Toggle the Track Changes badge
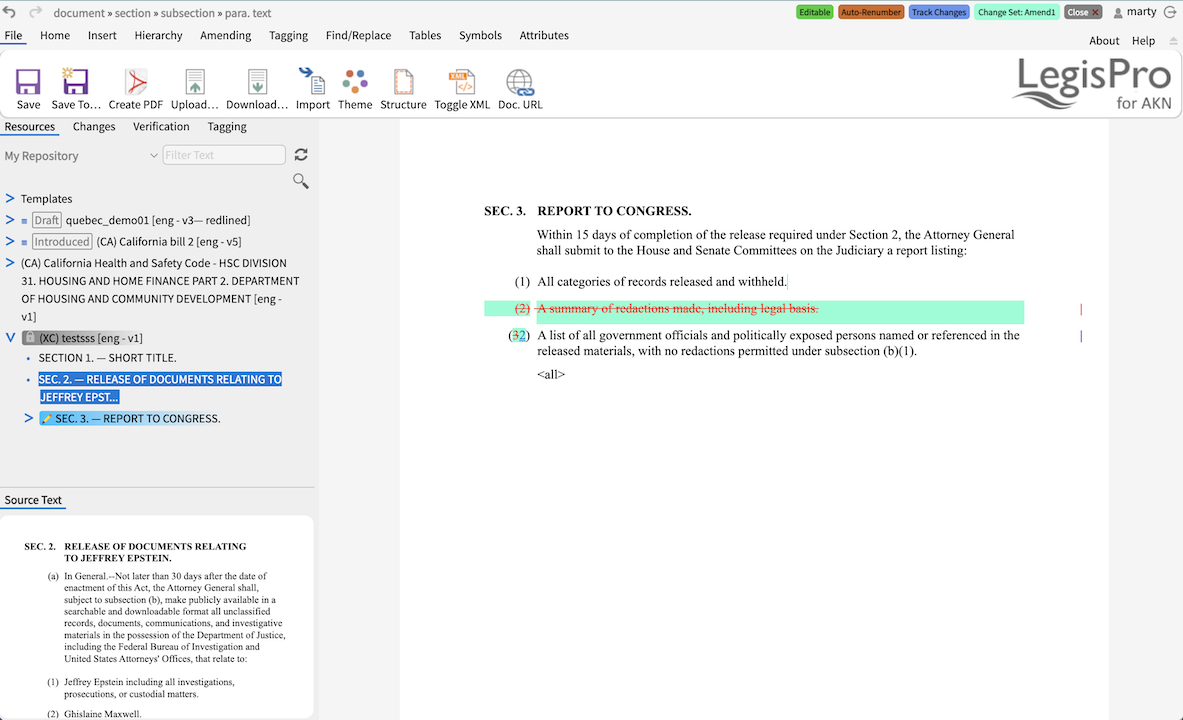 click(939, 12)
